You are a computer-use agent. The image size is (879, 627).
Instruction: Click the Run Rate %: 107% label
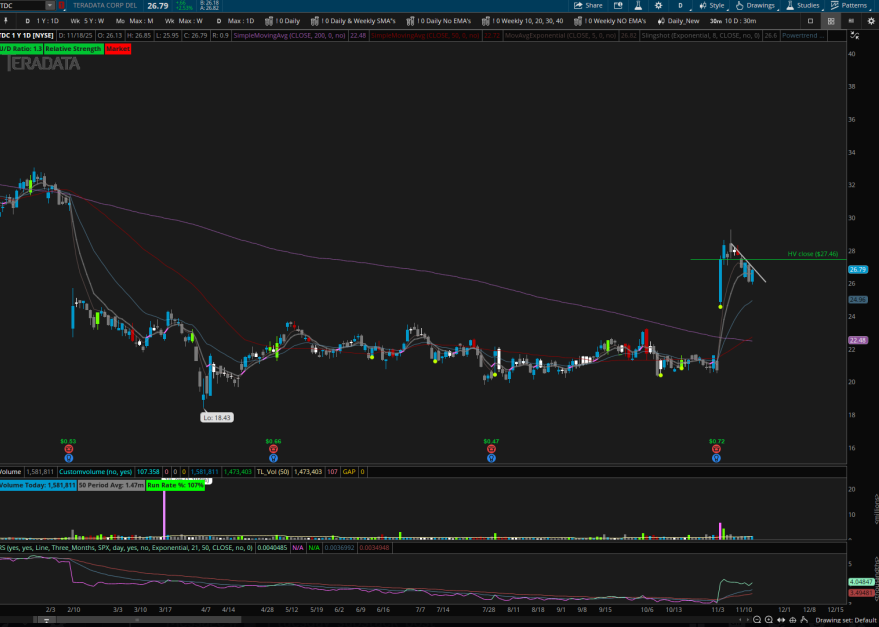click(175, 485)
